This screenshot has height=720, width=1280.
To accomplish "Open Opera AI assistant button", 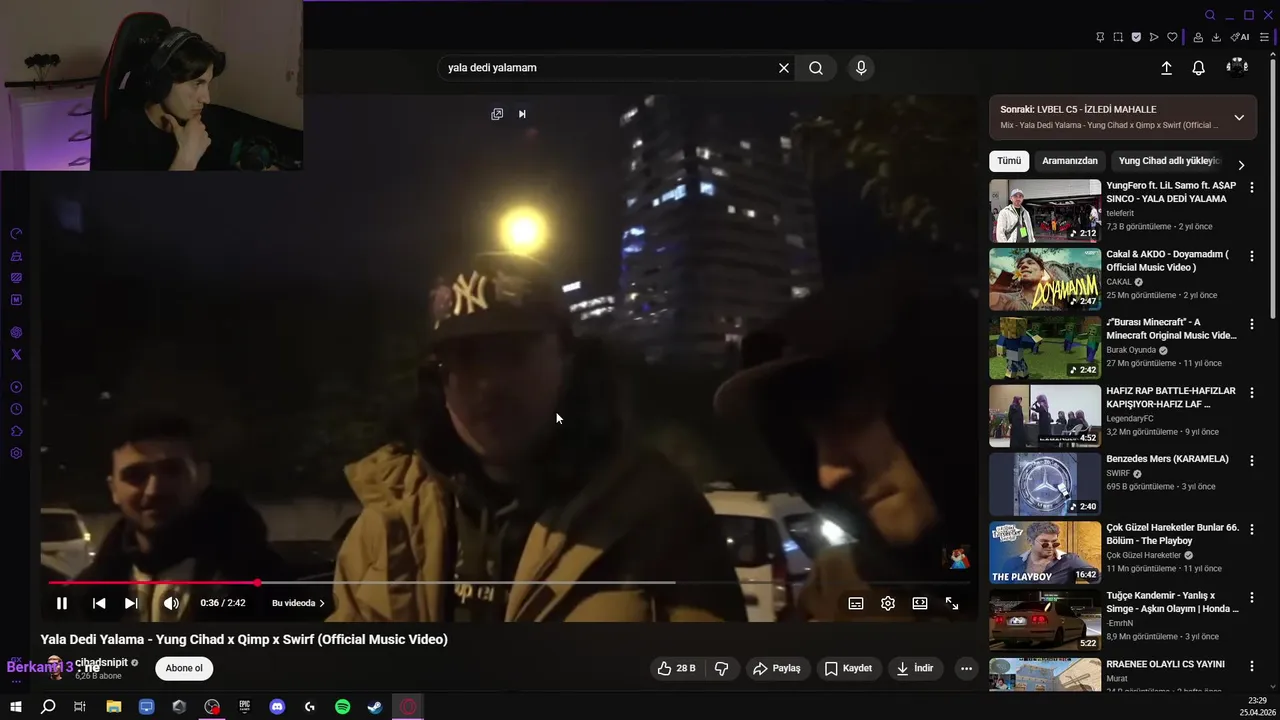I will [1240, 37].
